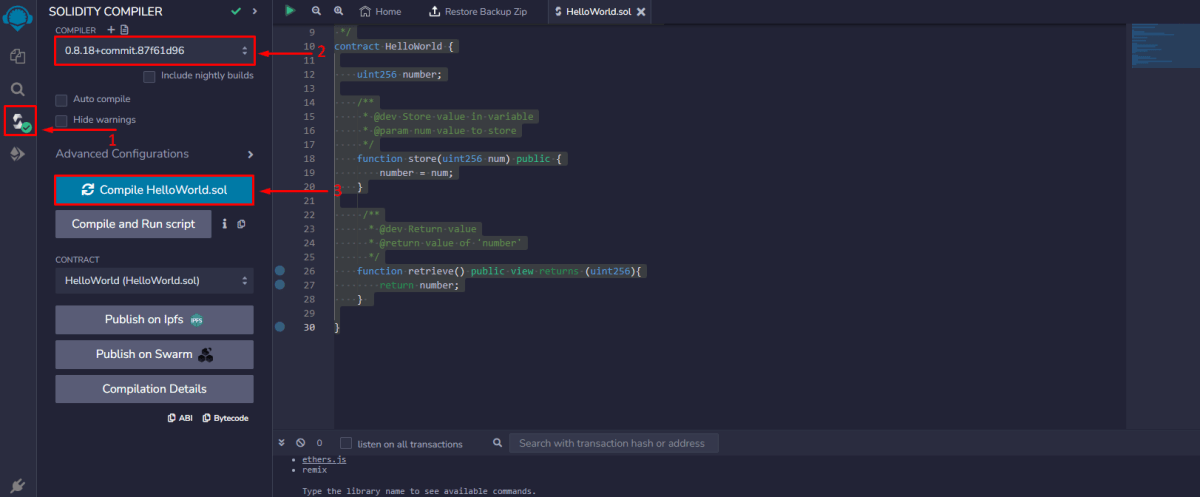
Task: Click 'Type the library name' terminal text
Action: coord(419,491)
